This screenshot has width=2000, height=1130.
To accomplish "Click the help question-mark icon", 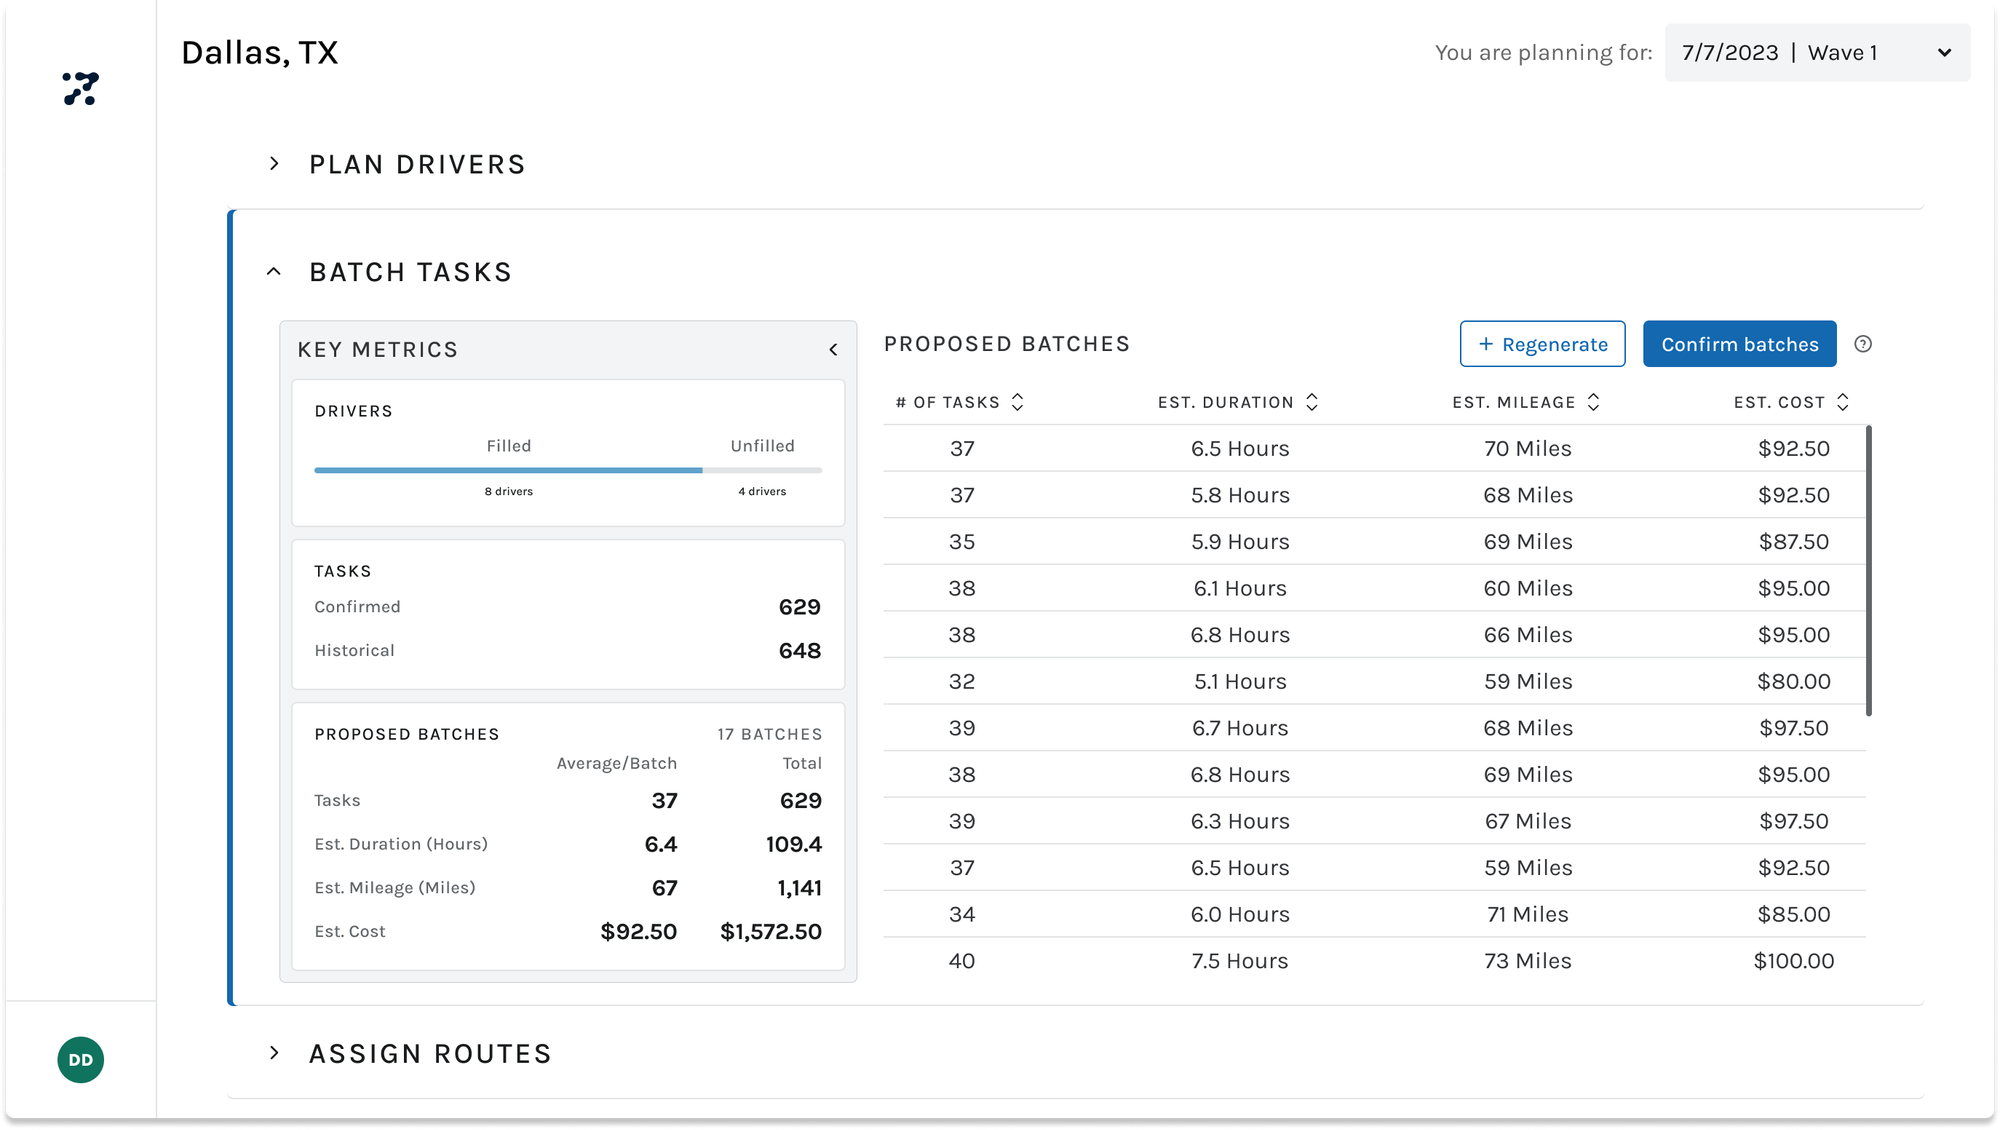I will pyautogui.click(x=1862, y=344).
